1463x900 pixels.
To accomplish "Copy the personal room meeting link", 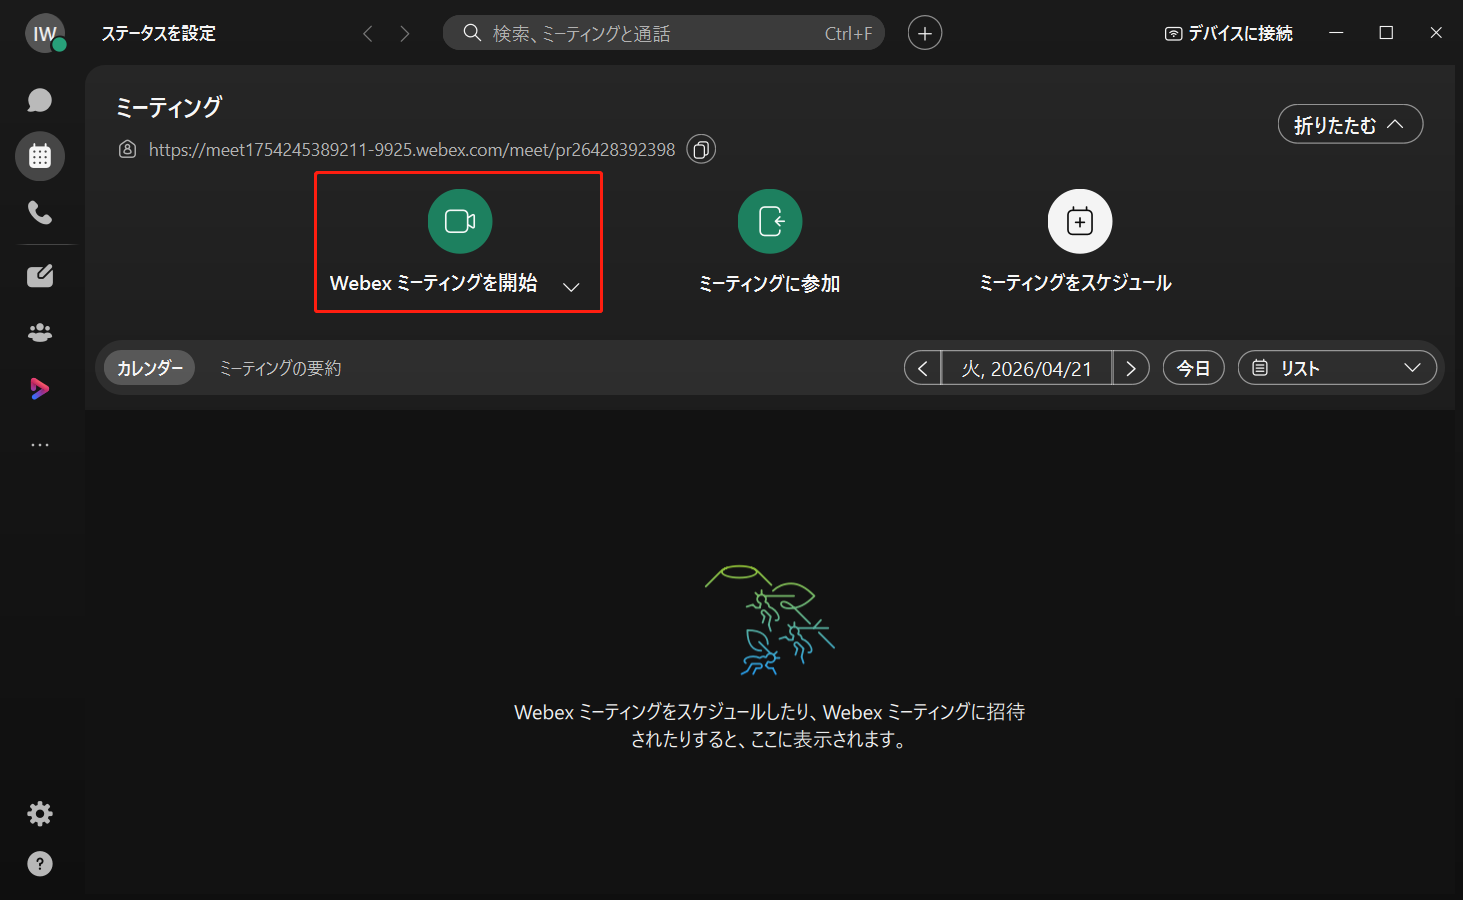I will 701,150.
